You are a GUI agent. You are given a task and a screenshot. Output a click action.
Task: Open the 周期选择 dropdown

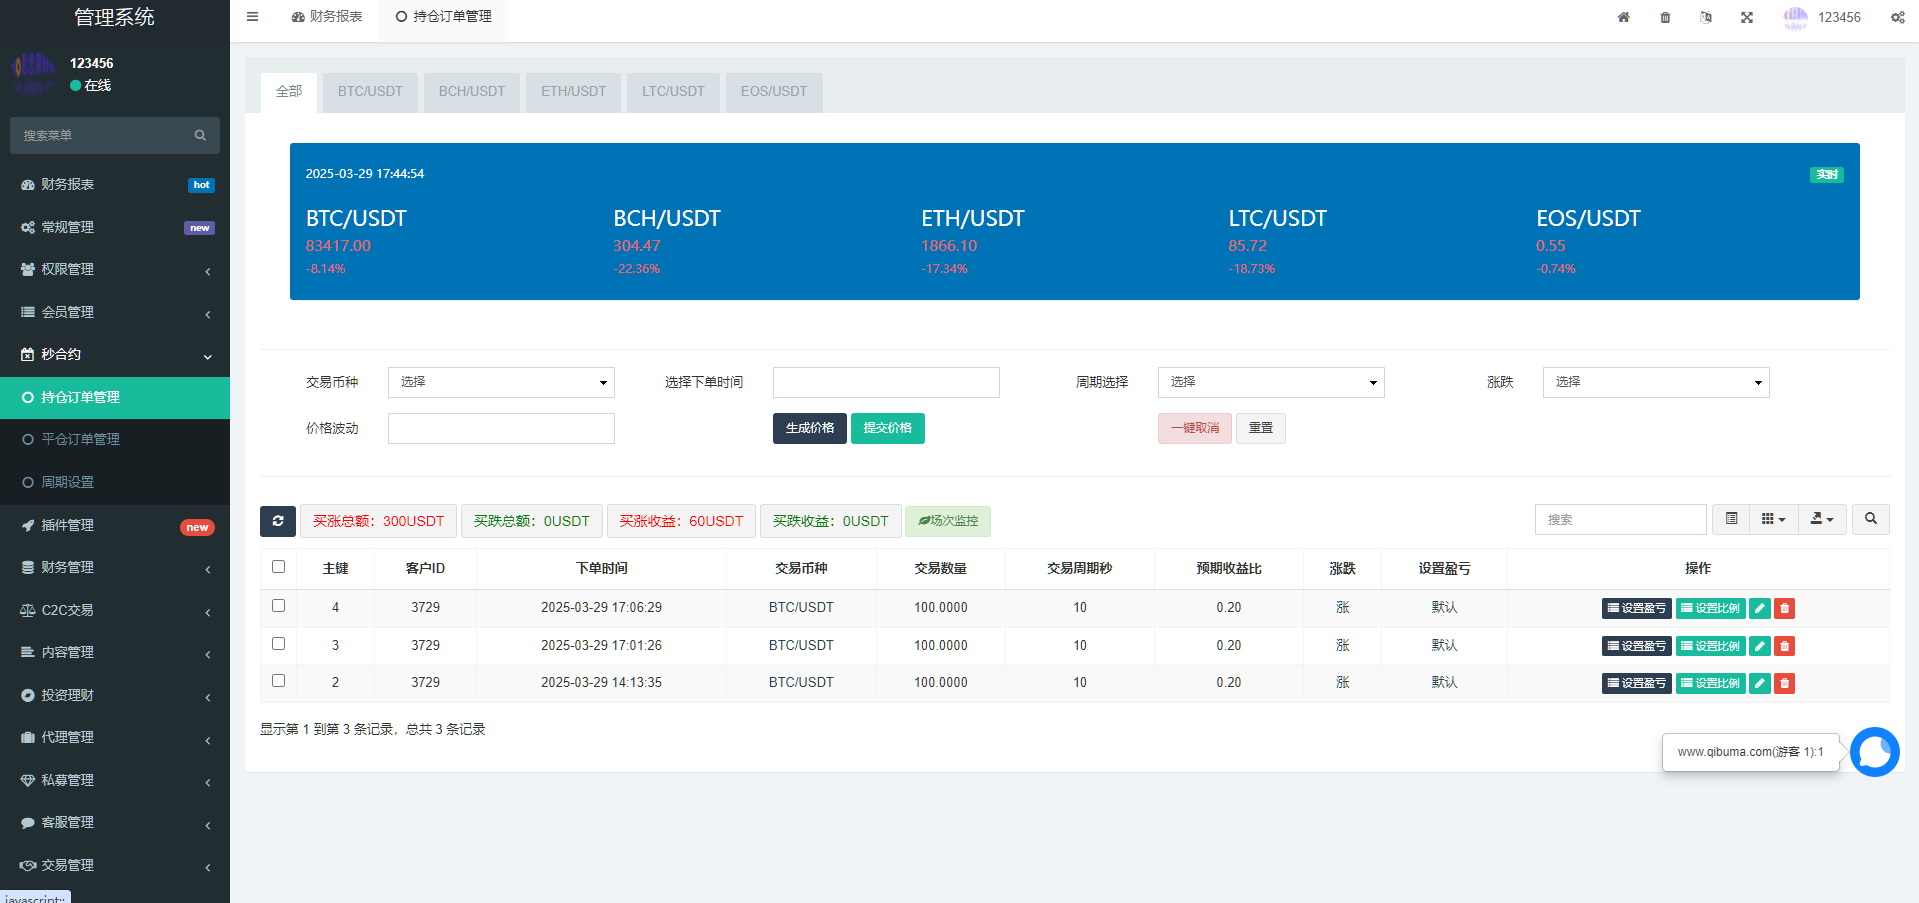pyautogui.click(x=1270, y=382)
